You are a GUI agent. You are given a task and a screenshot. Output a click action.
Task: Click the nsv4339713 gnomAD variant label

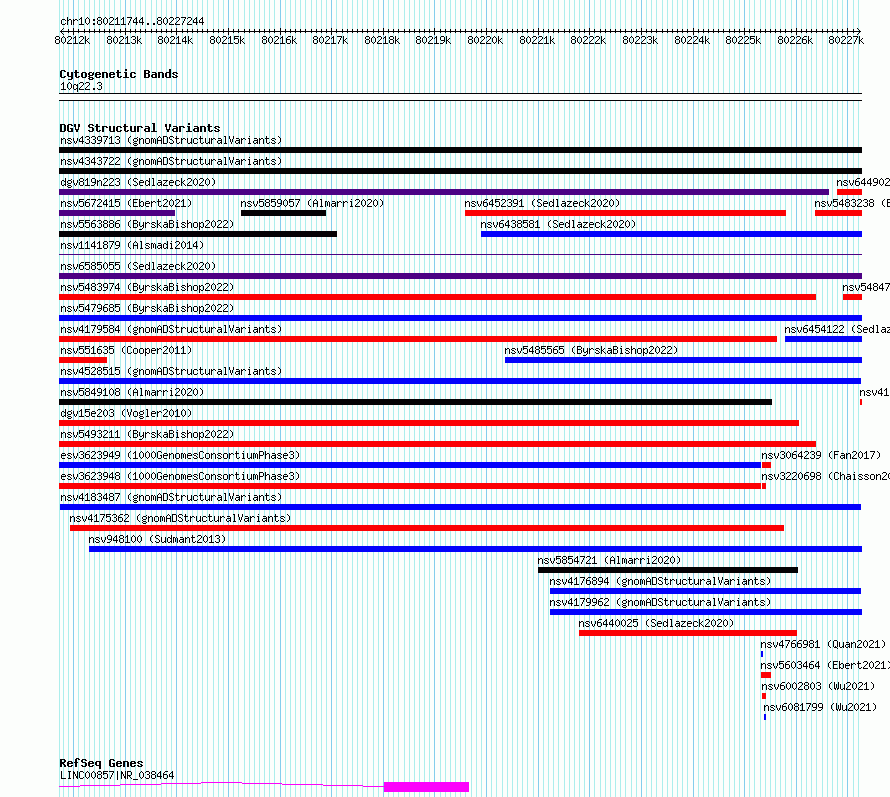(x=171, y=140)
